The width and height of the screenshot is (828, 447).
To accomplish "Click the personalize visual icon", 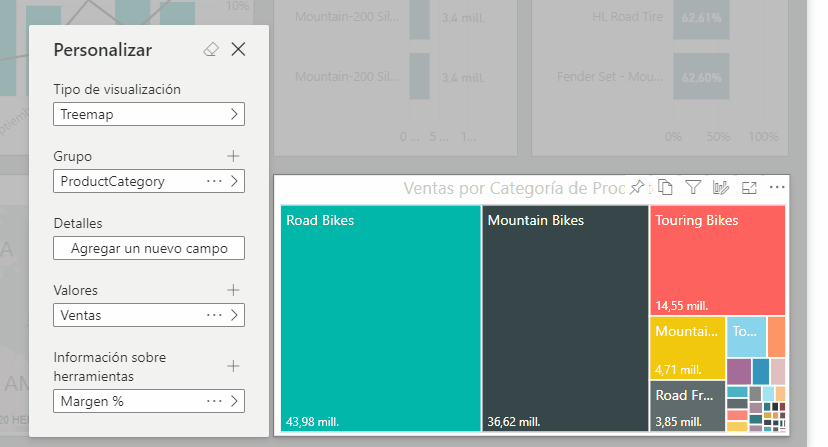I will pyautogui.click(x=721, y=187).
